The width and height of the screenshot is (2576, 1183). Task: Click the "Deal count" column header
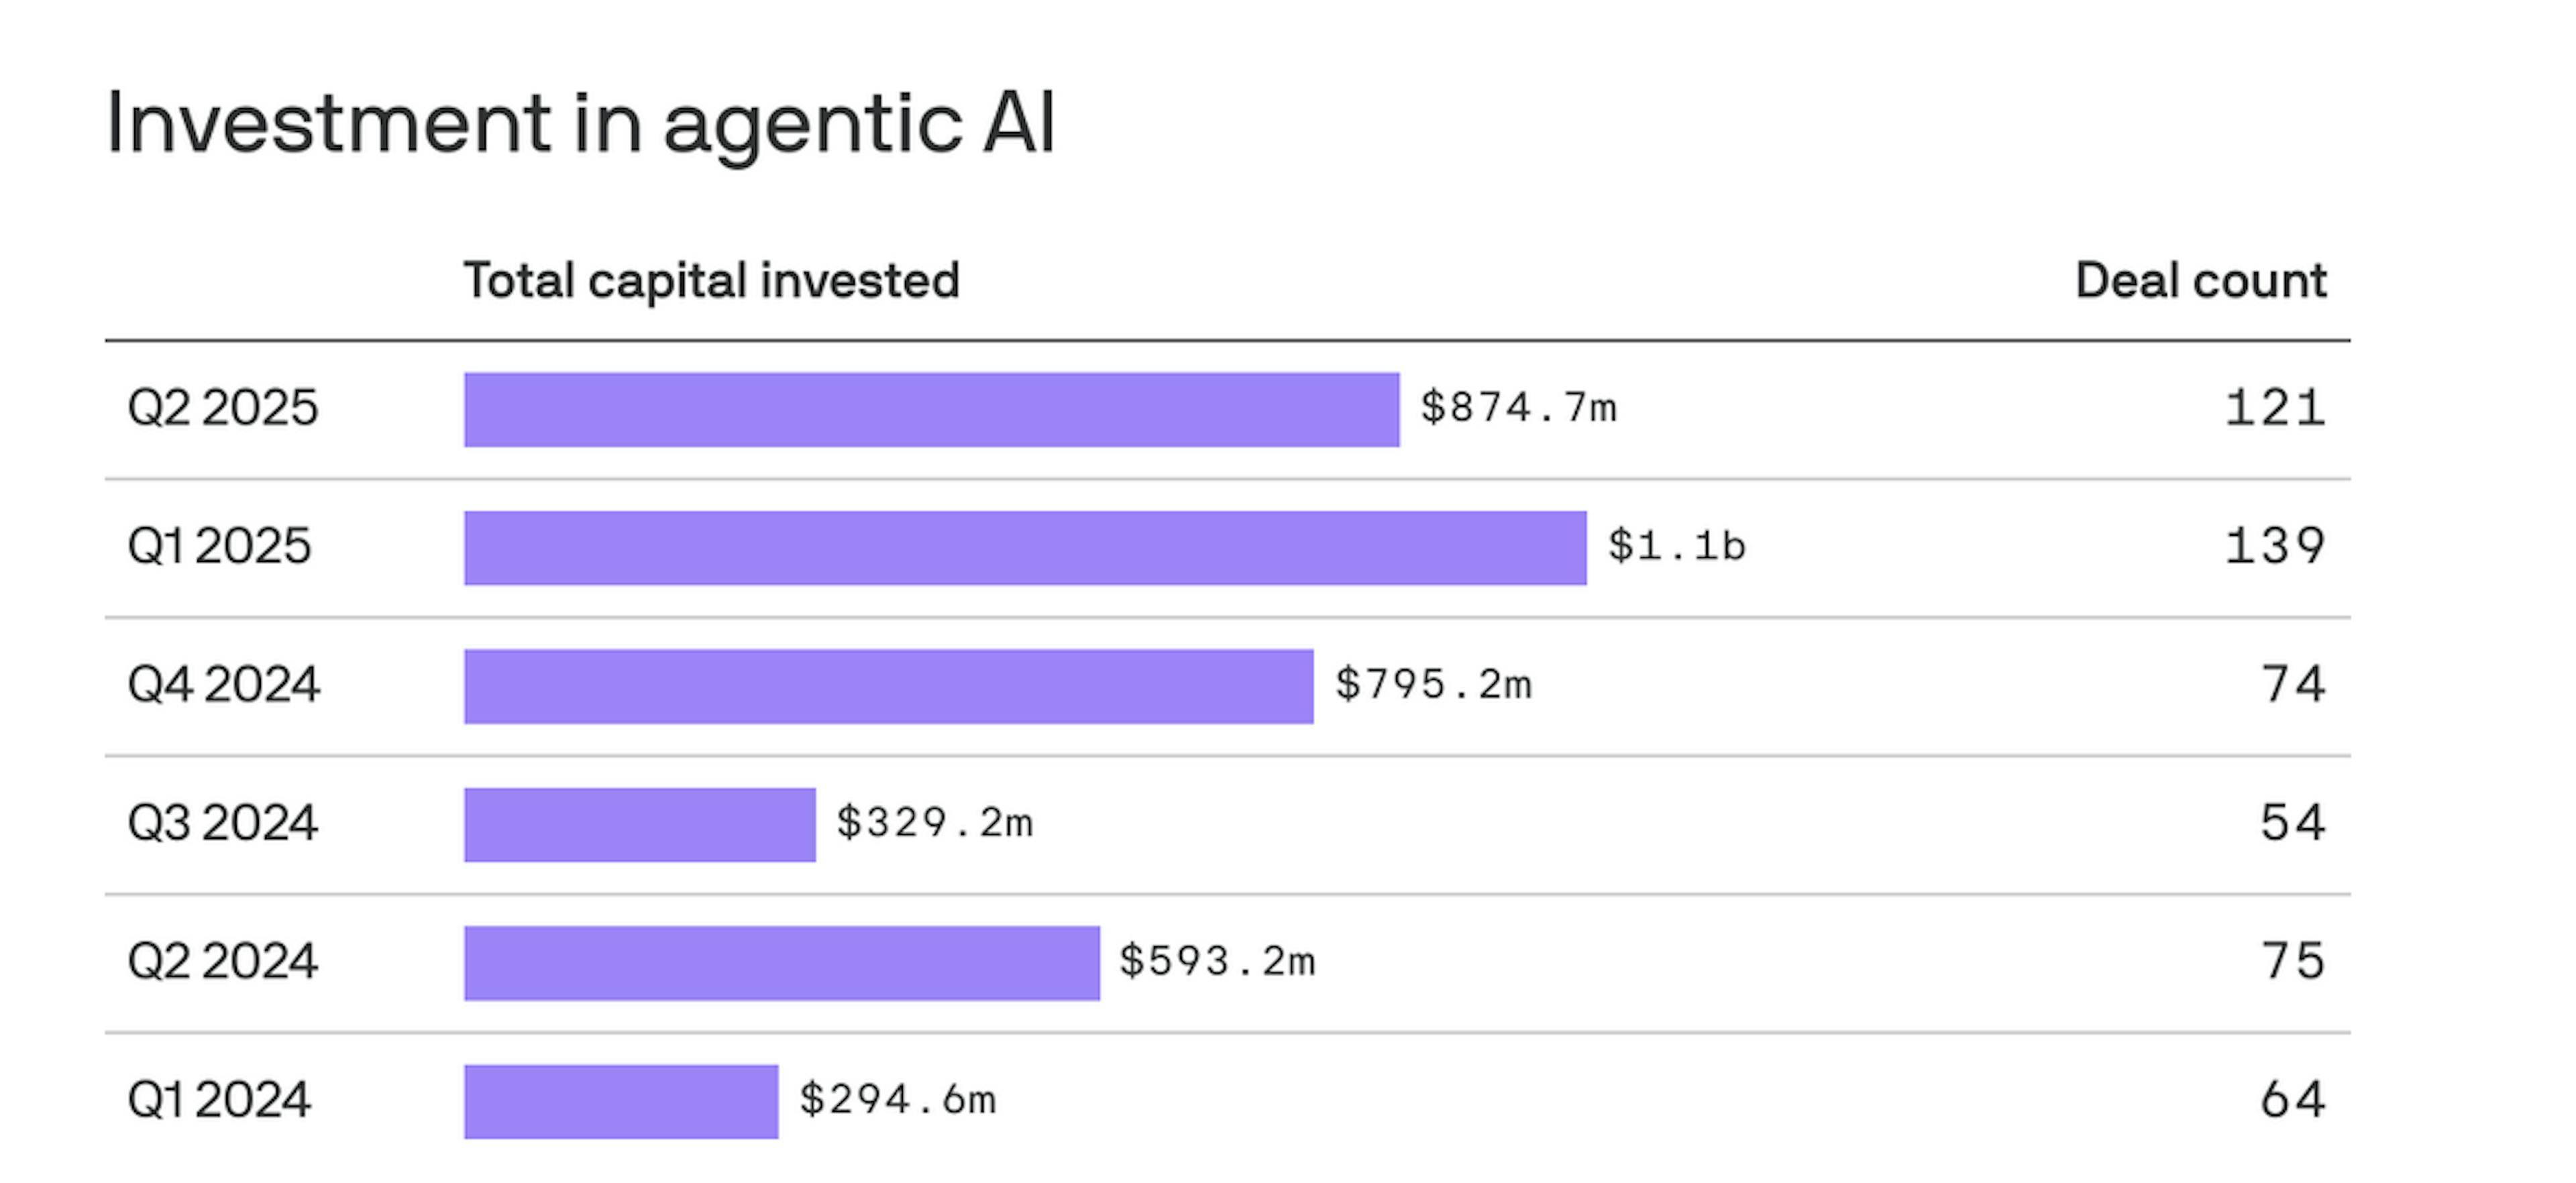tap(2200, 280)
